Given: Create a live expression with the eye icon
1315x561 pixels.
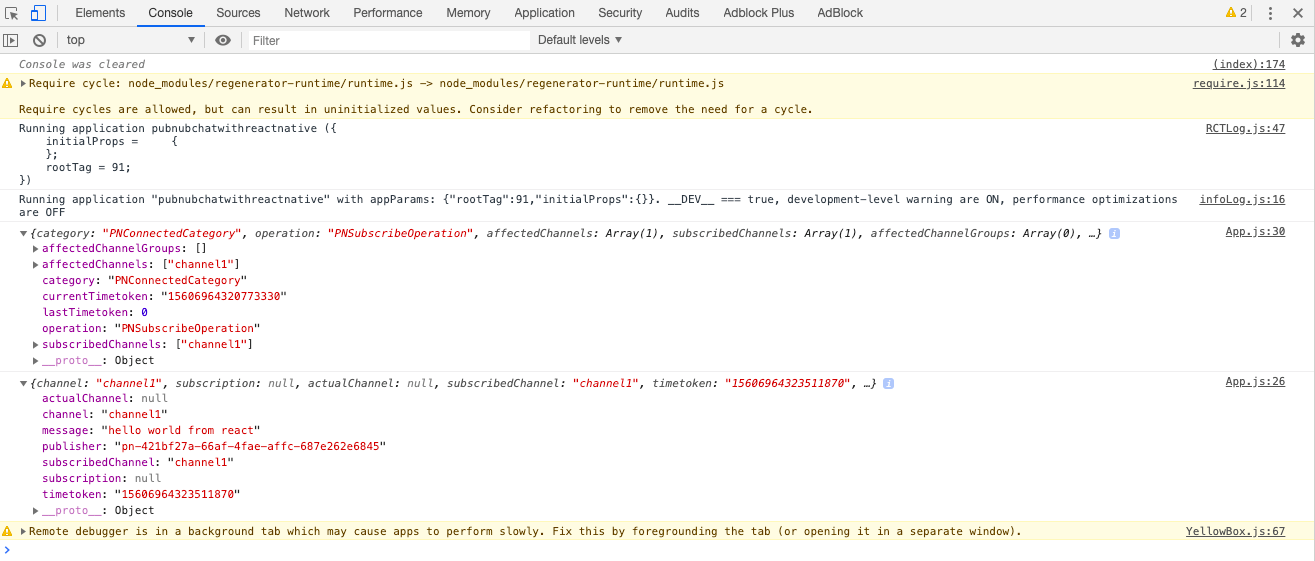Looking at the screenshot, I should [x=222, y=40].
